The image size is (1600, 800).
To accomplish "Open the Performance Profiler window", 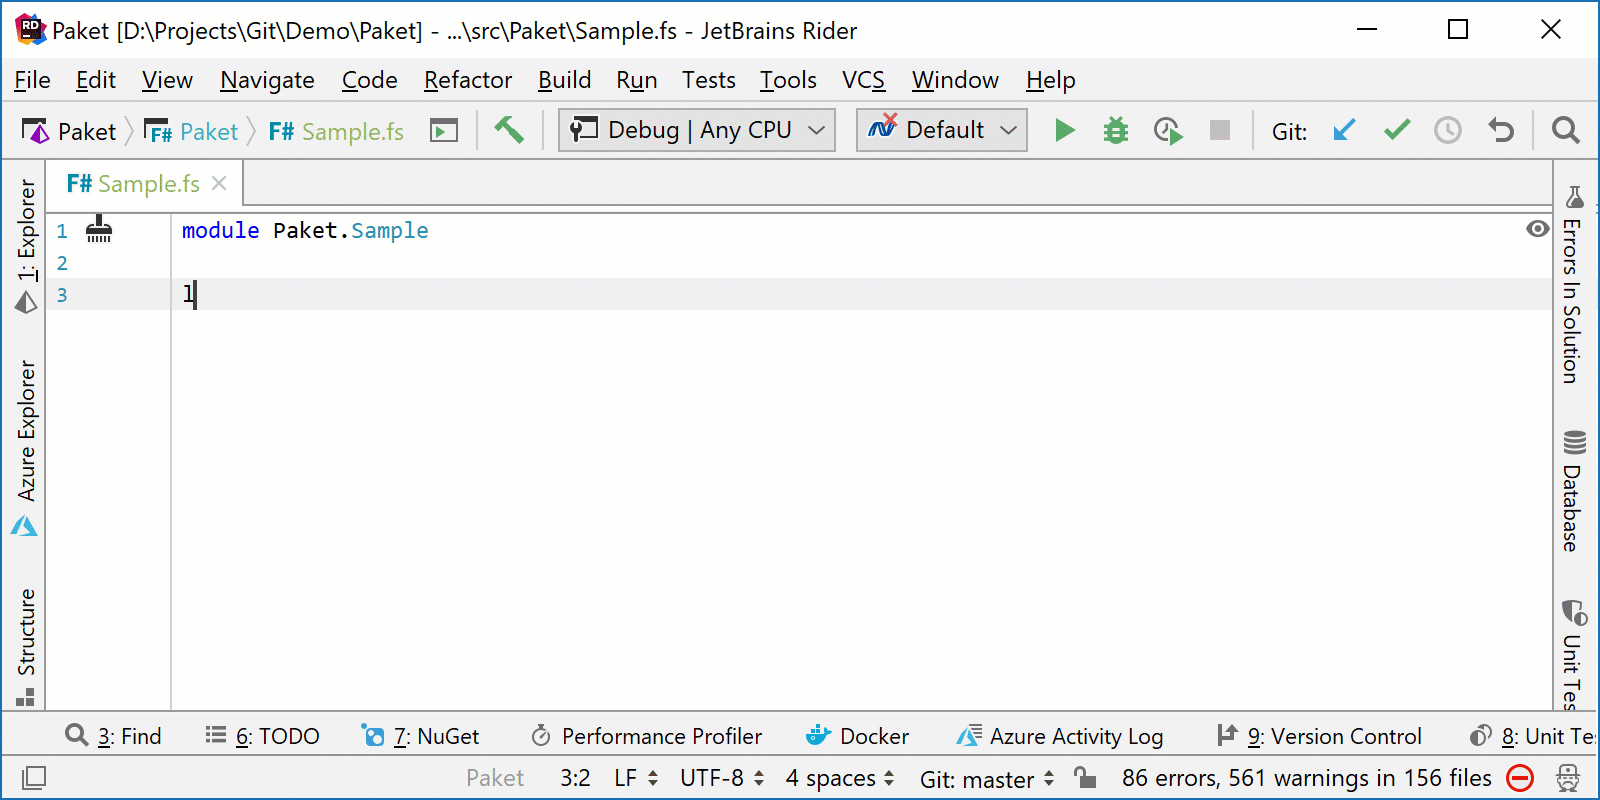I will [x=646, y=736].
